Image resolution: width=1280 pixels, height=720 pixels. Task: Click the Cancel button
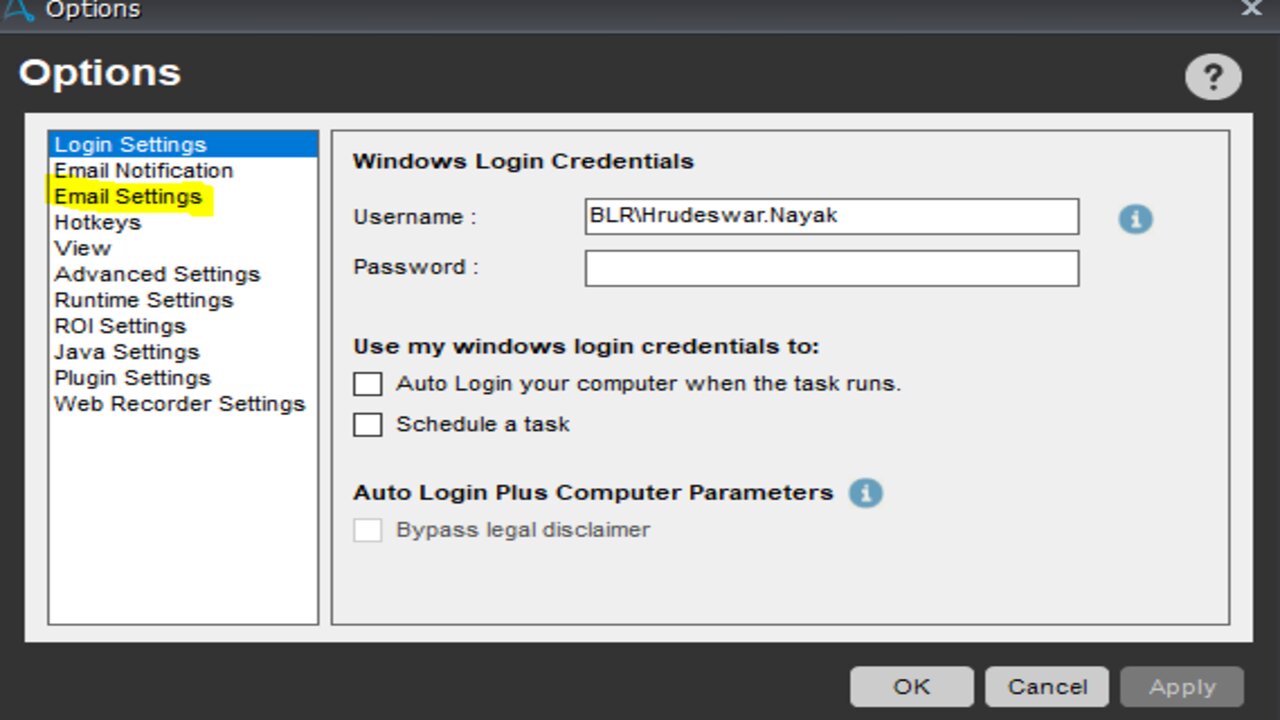coord(1047,687)
